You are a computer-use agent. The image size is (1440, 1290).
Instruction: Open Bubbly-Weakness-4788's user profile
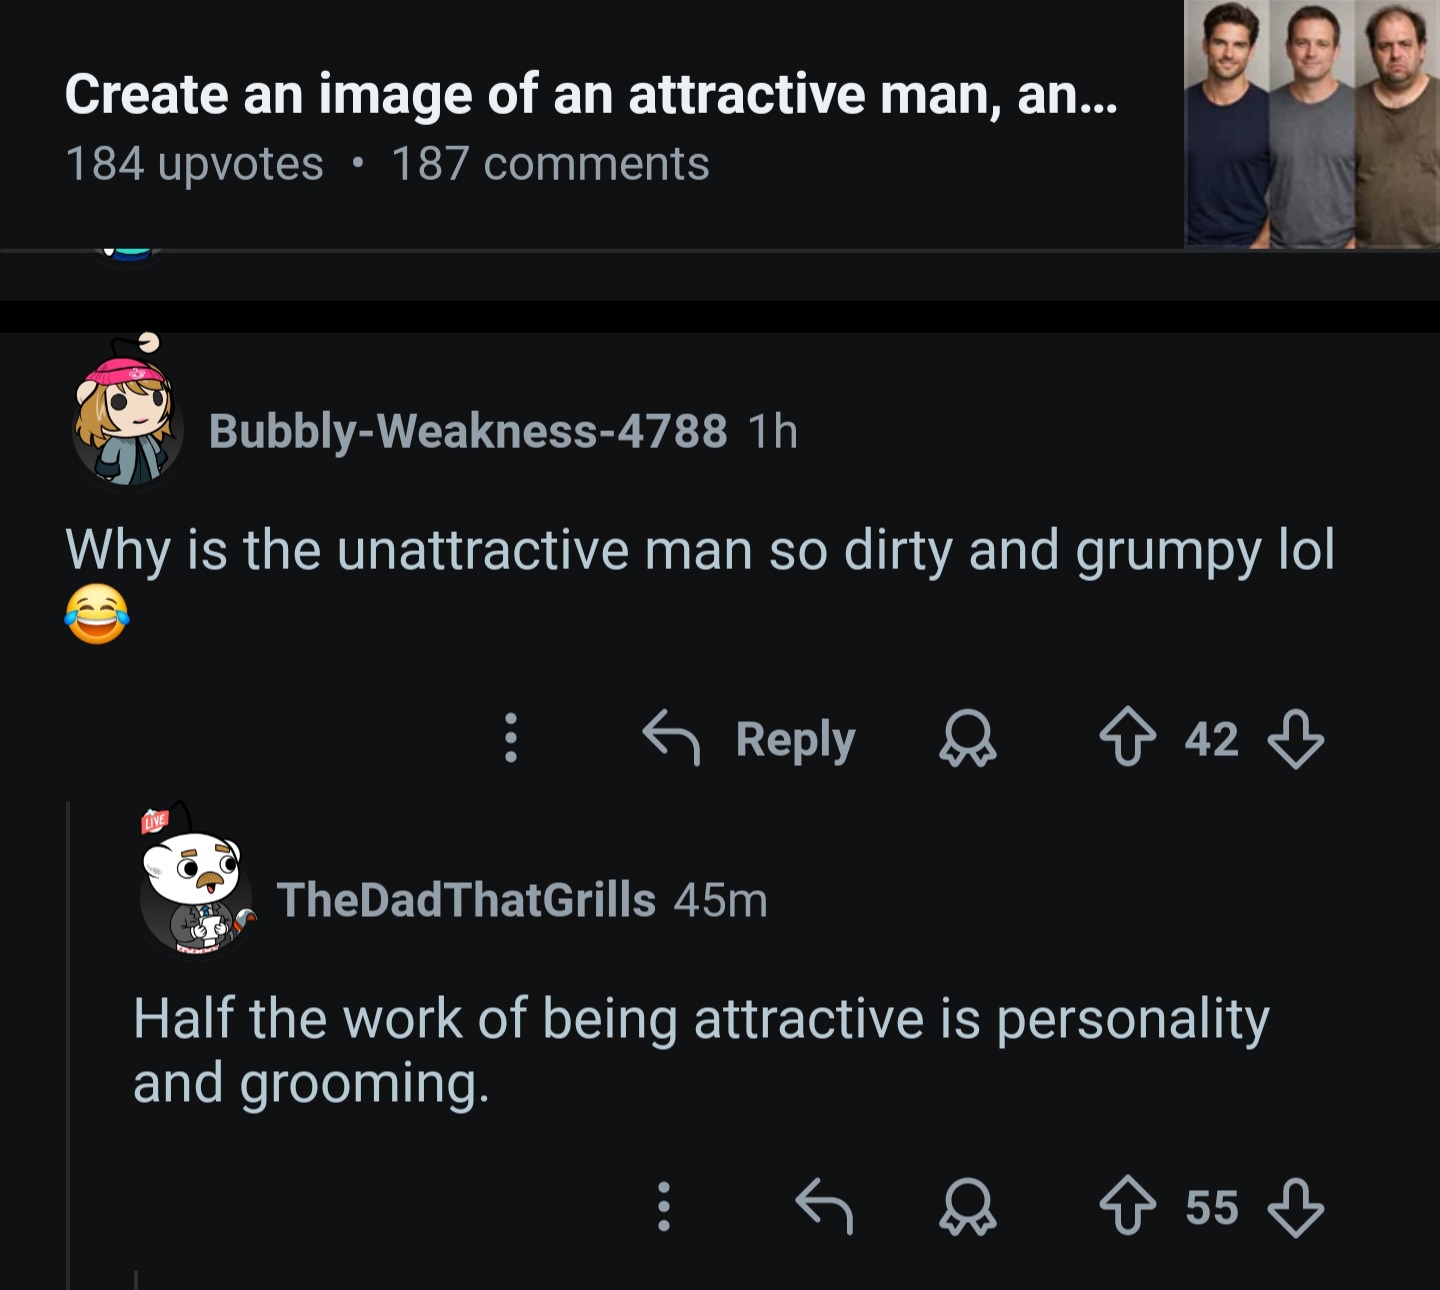click(467, 431)
